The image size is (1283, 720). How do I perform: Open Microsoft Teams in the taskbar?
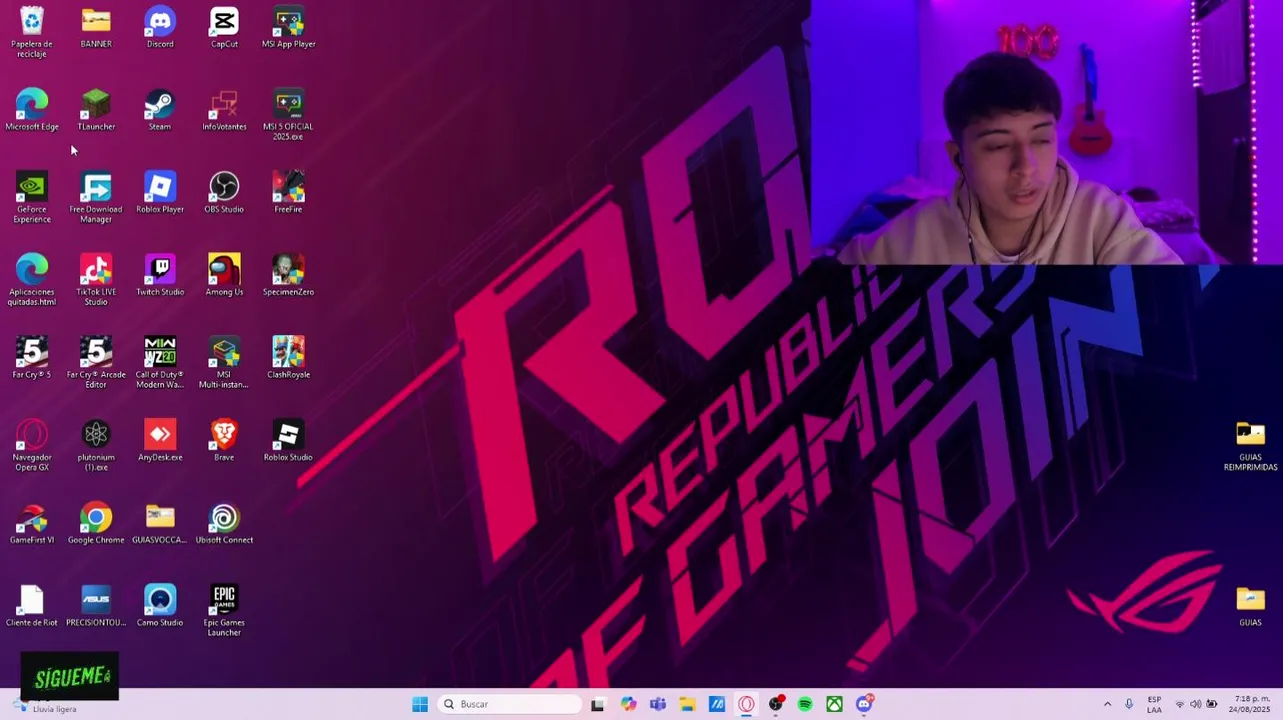[x=658, y=704]
